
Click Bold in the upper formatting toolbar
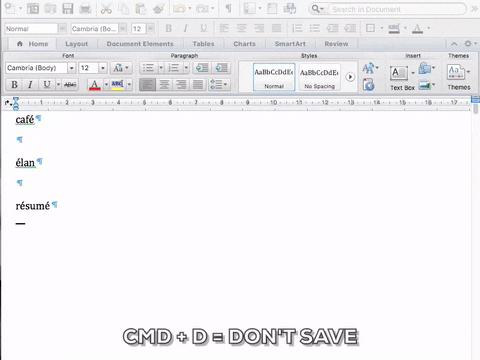[169, 29]
